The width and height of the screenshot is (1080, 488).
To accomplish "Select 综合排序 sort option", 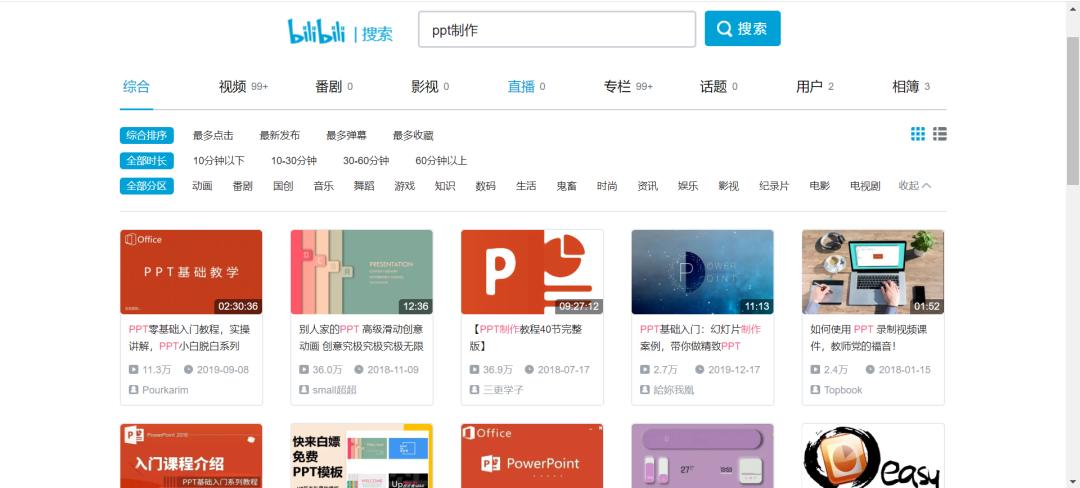I will 147,136.
